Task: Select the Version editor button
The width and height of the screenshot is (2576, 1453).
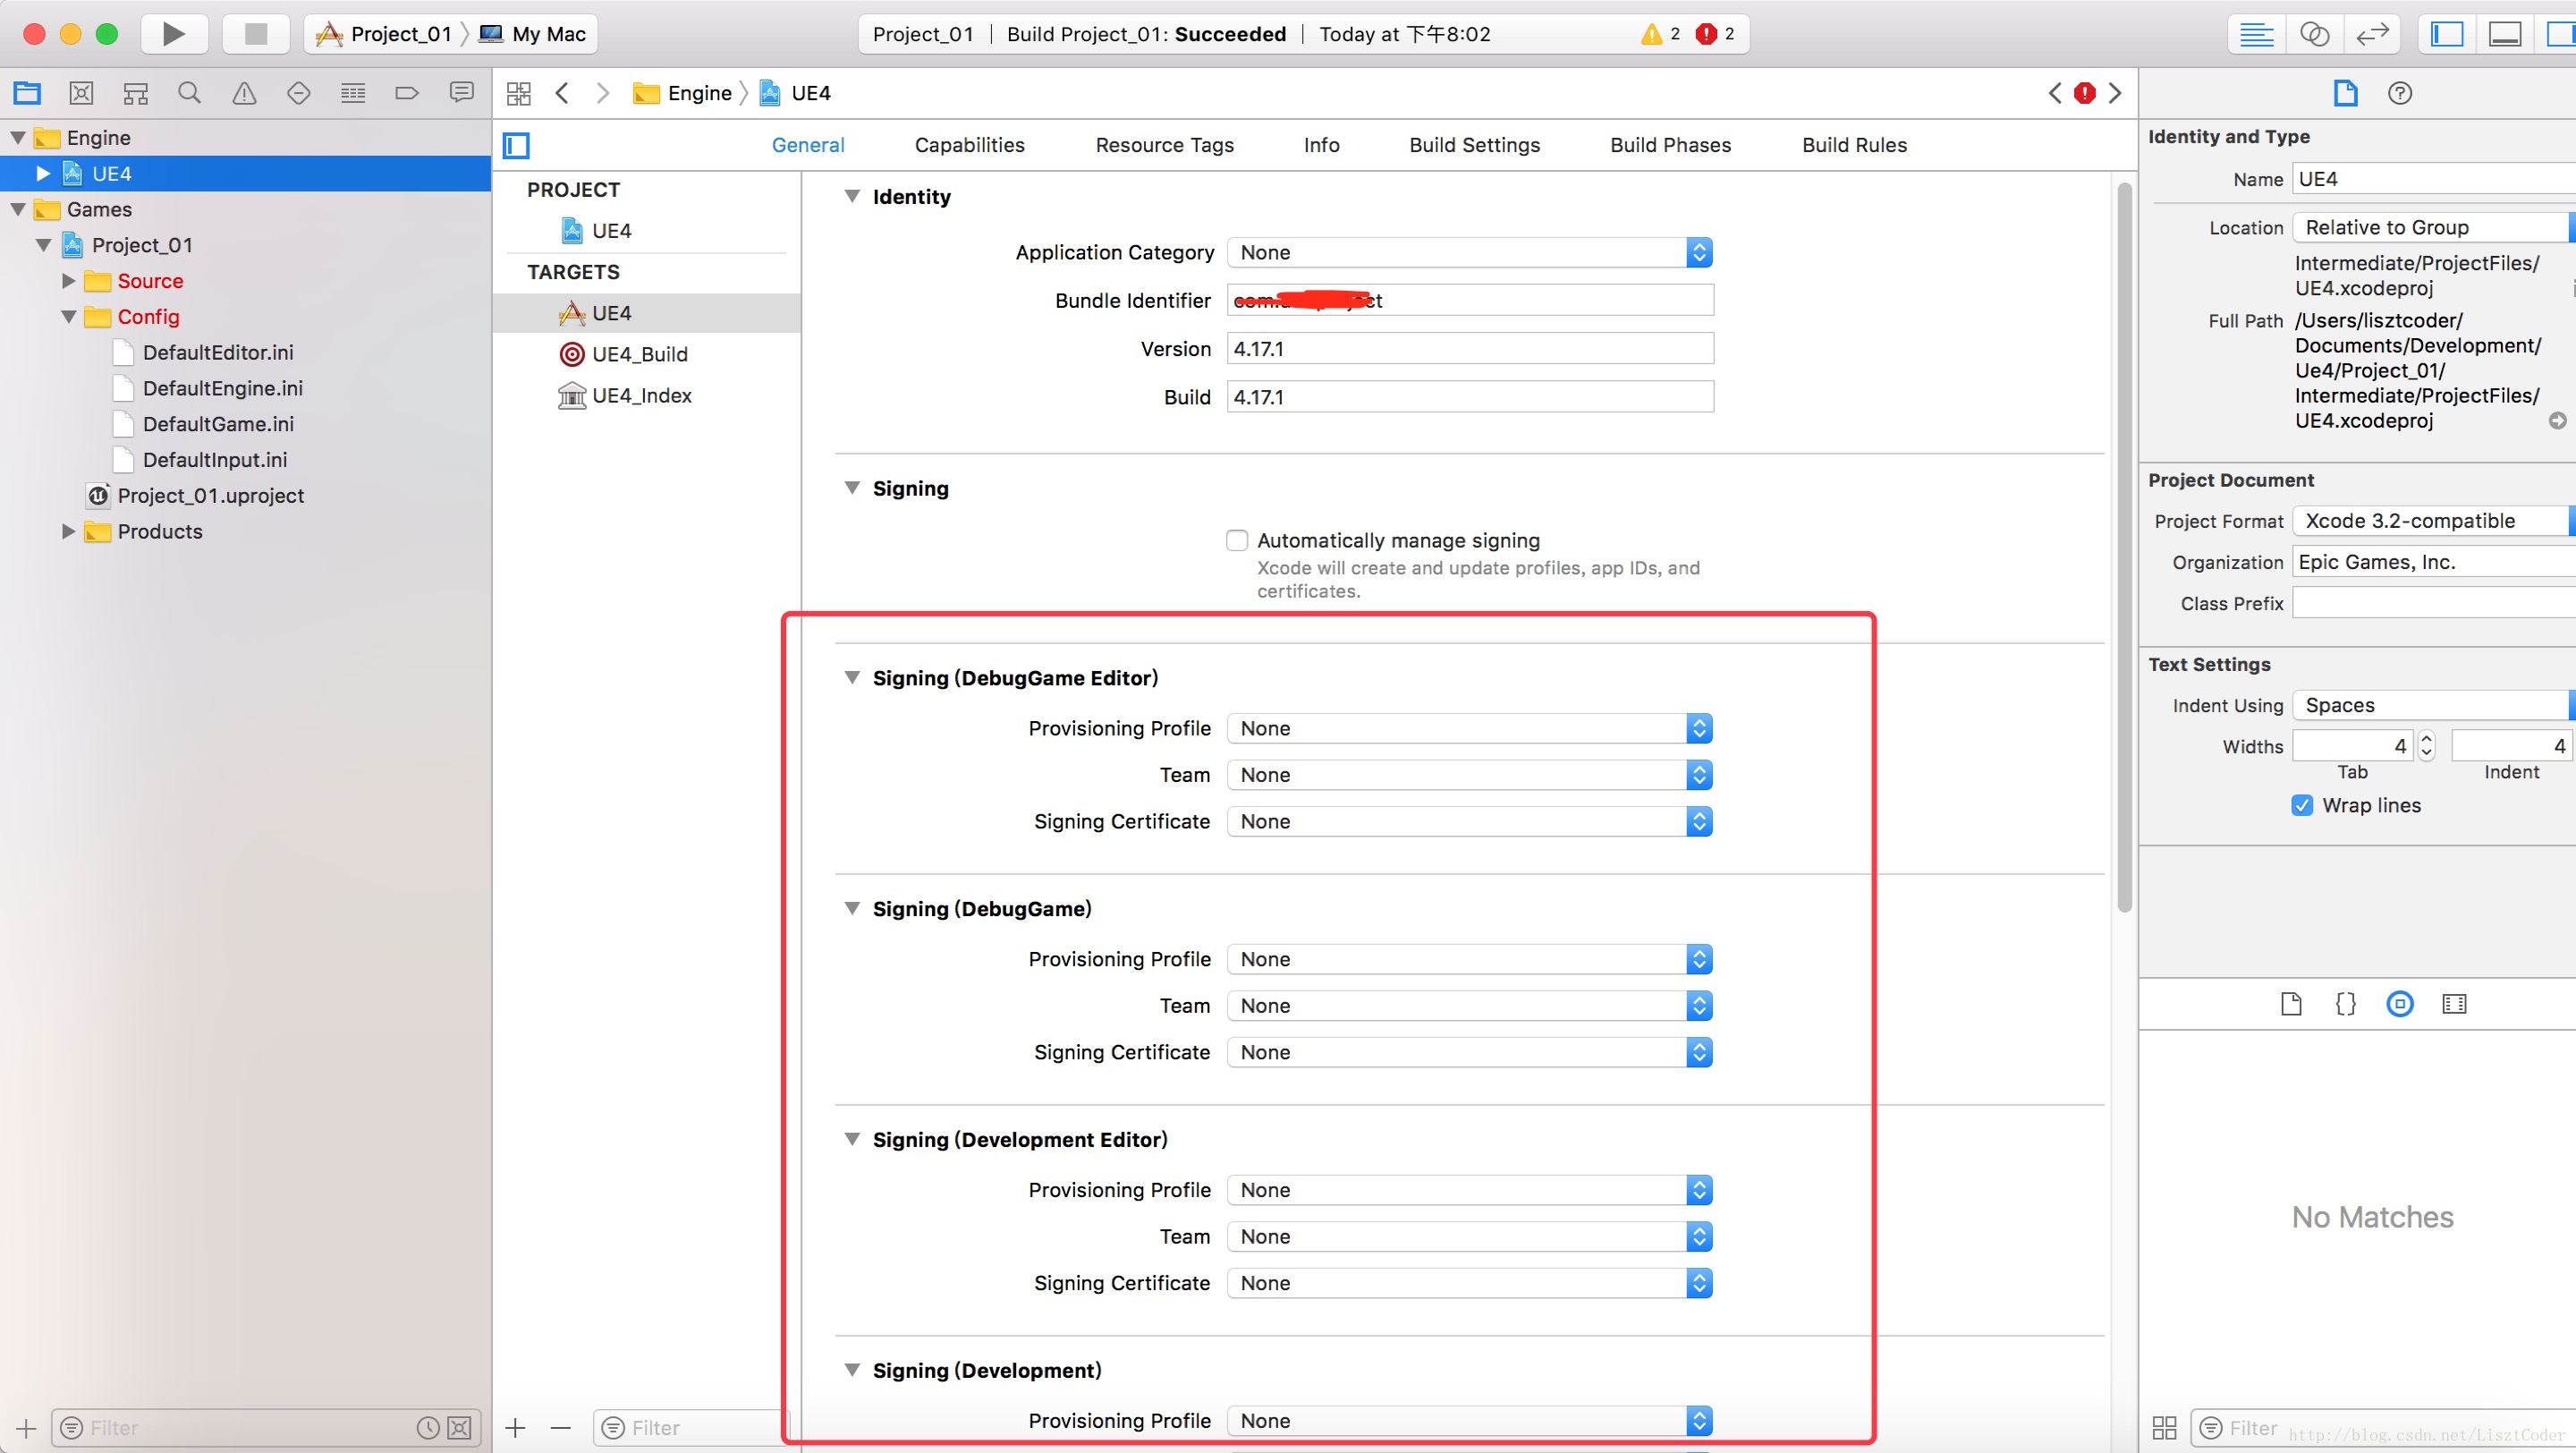Action: point(2372,34)
